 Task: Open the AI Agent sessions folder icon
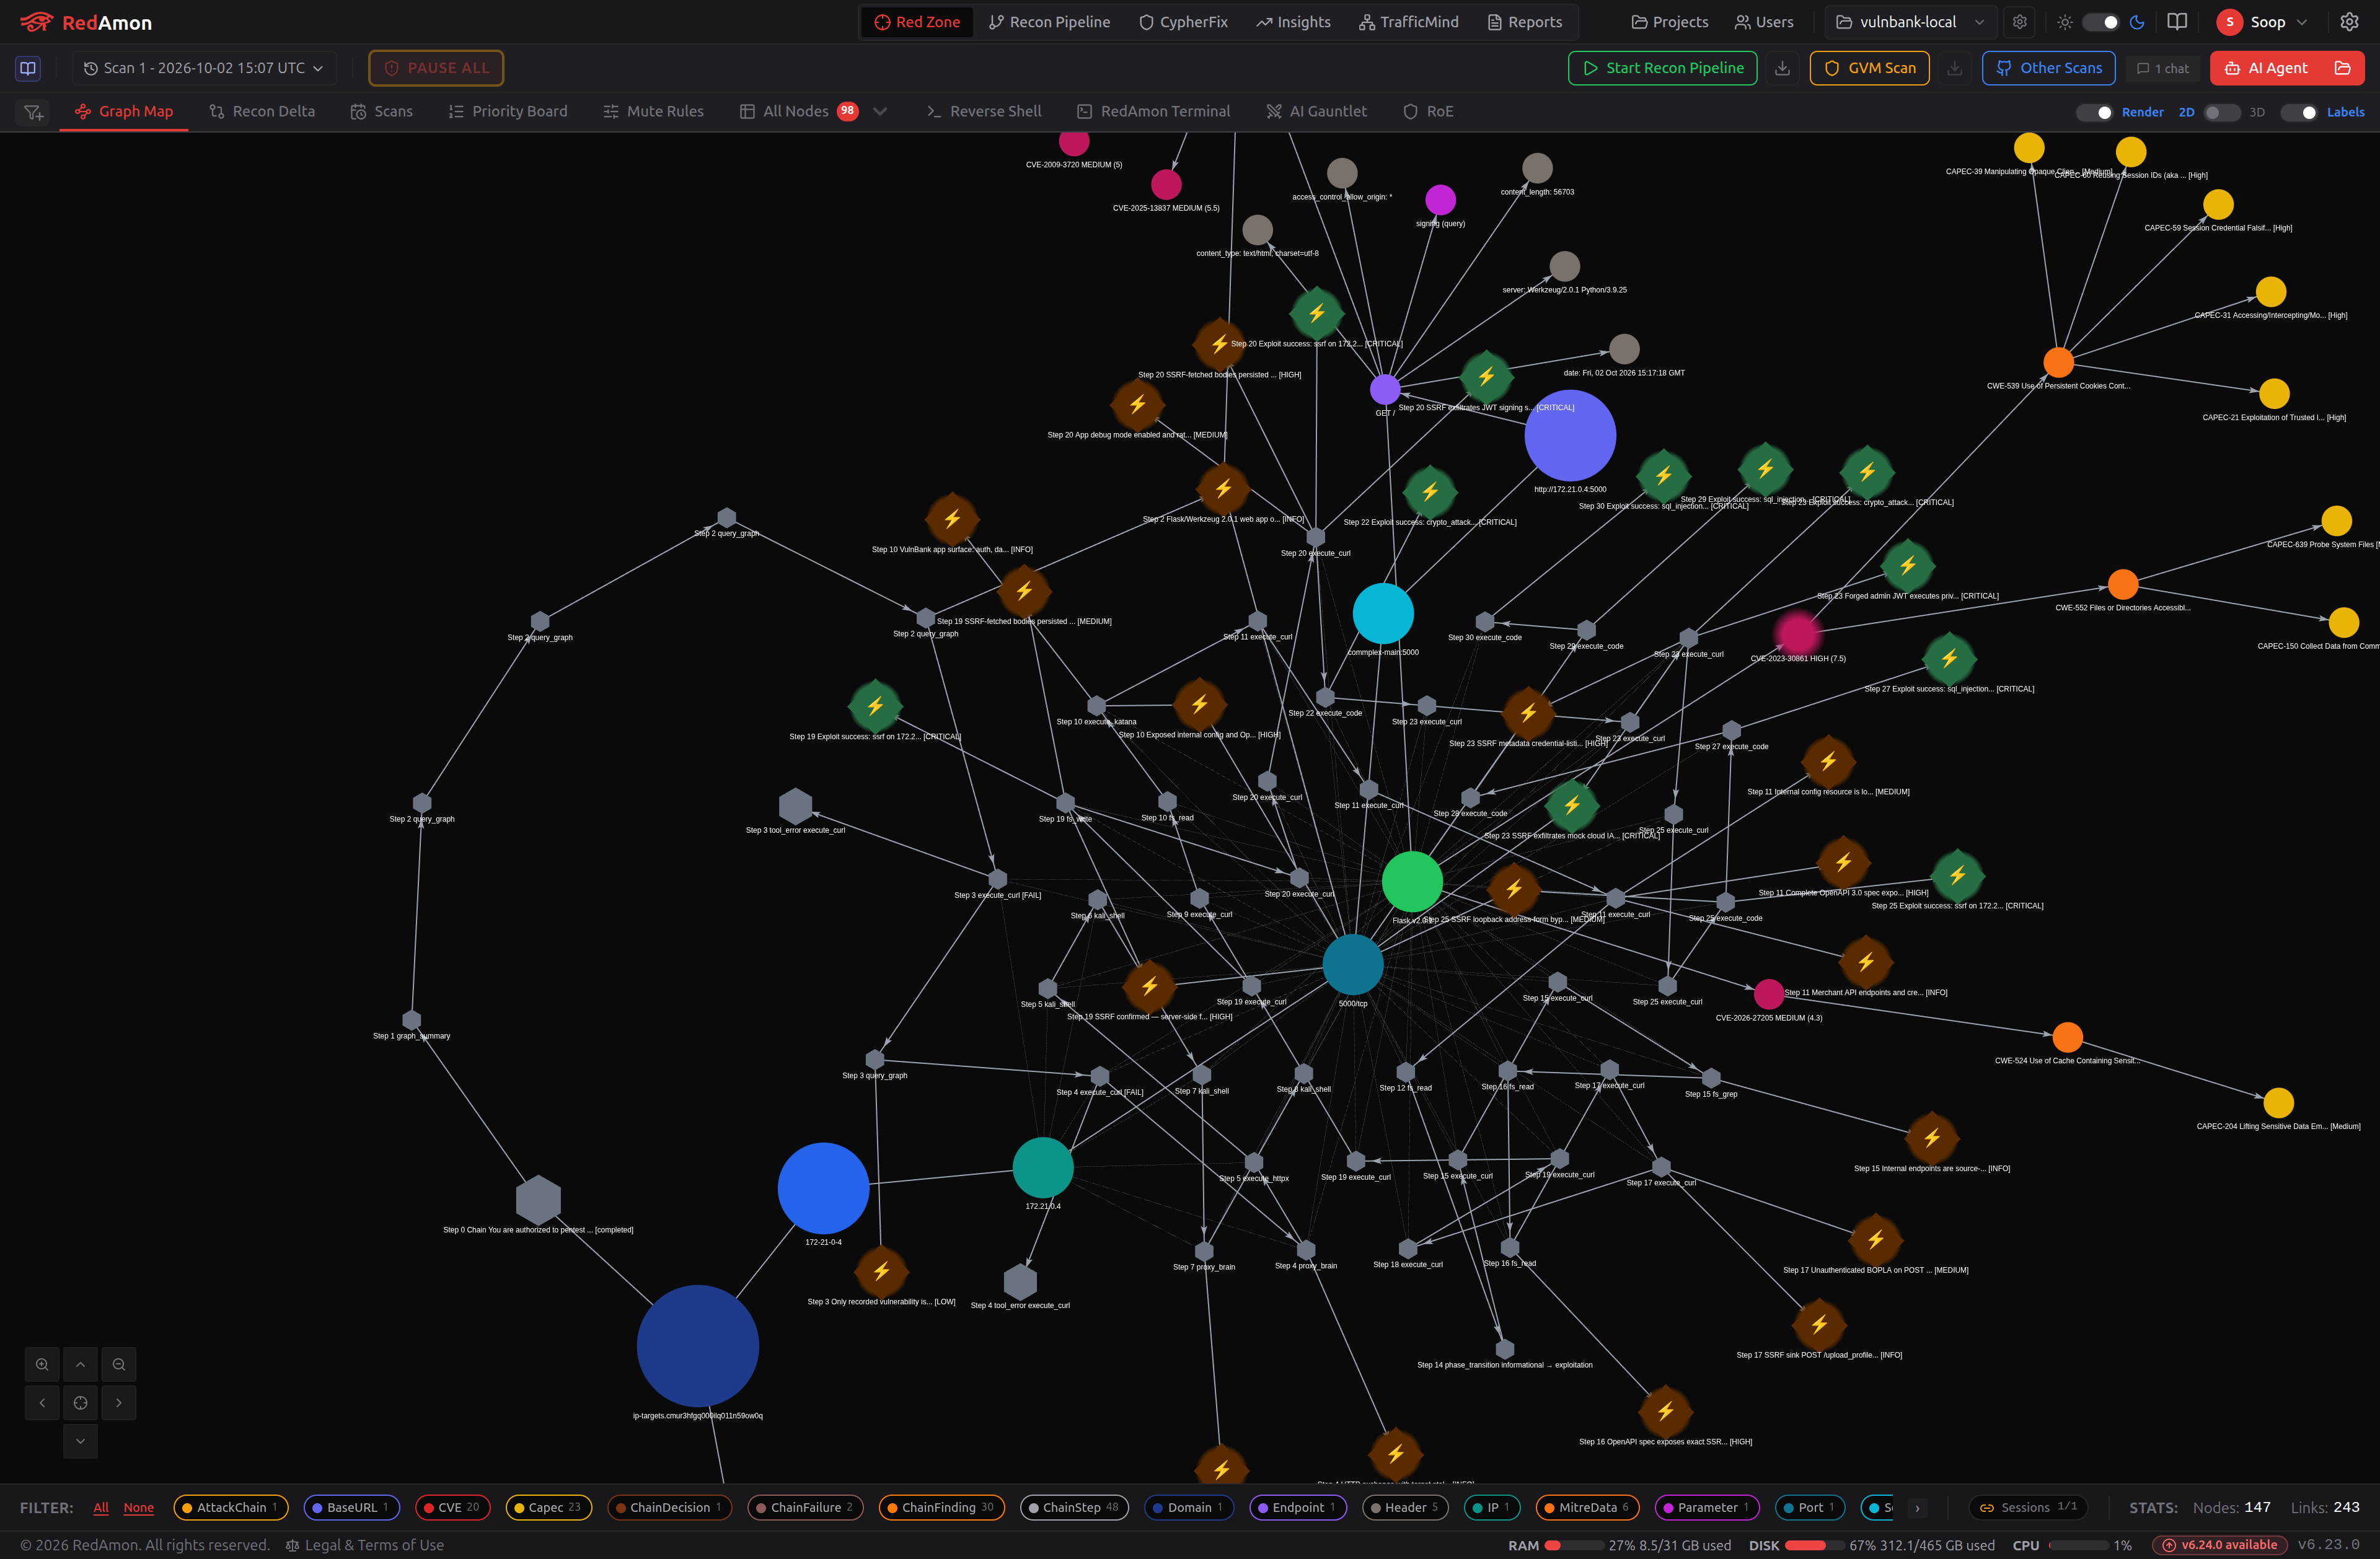[2342, 68]
